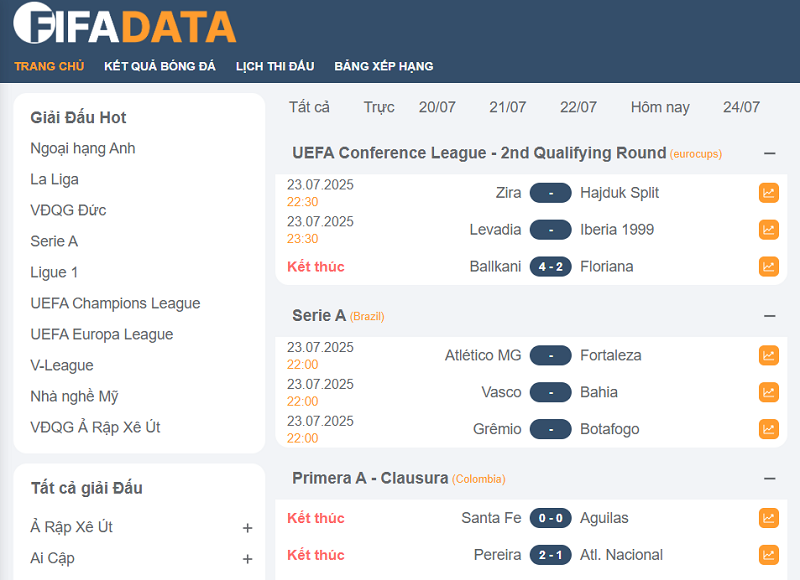Image resolution: width=800 pixels, height=580 pixels.
Task: Click chart icon for Grêmio vs Botafogo
Action: click(768, 430)
